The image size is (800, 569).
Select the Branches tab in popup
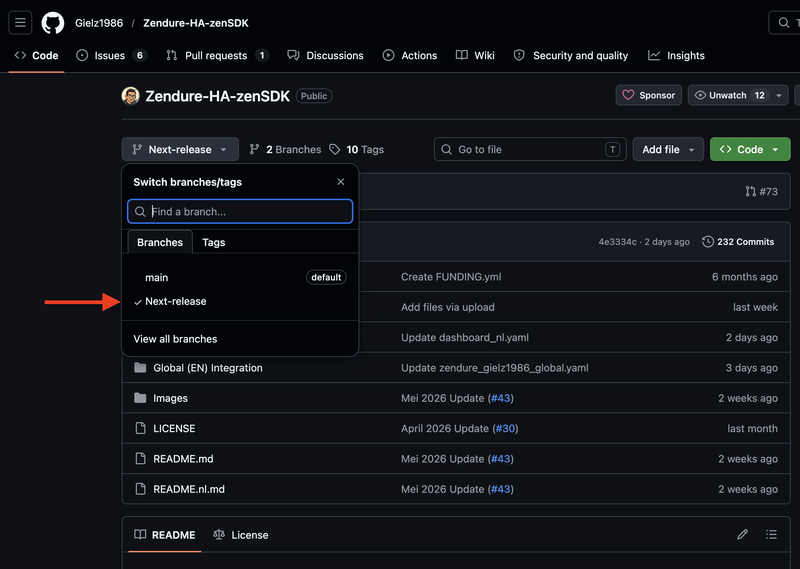pos(160,242)
